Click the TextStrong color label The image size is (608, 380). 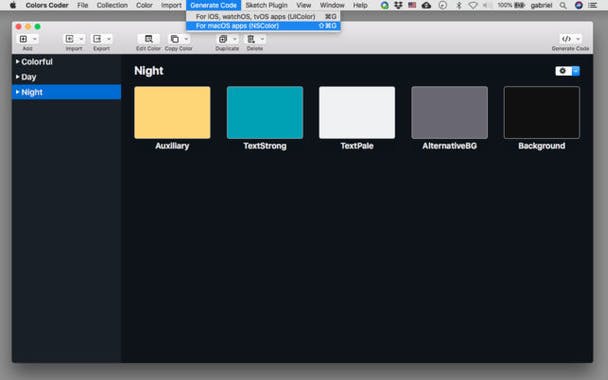coord(265,146)
